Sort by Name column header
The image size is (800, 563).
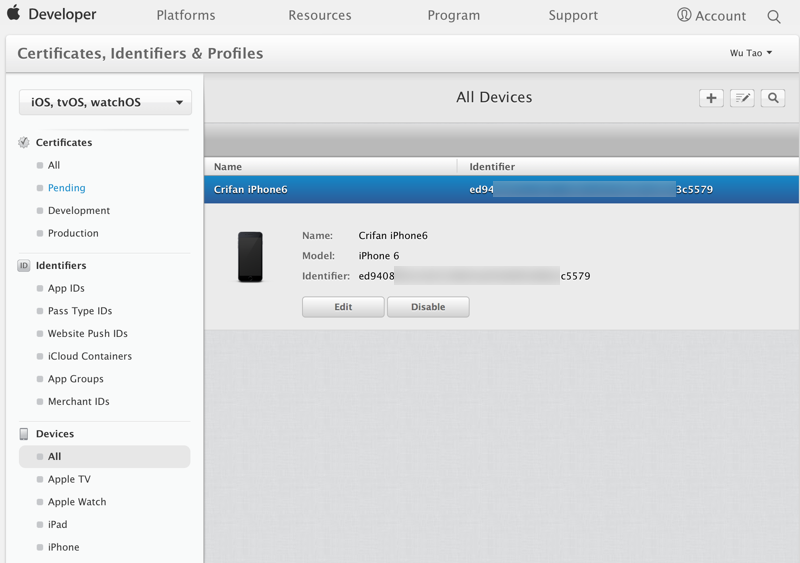coord(228,166)
